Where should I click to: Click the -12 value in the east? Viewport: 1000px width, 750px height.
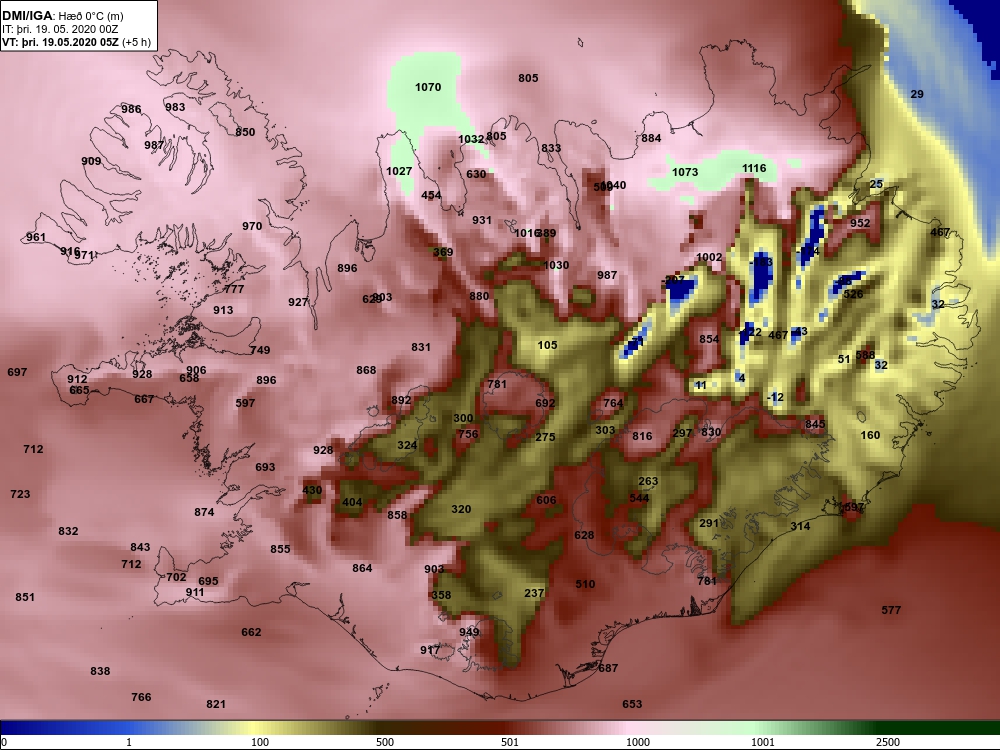776,397
